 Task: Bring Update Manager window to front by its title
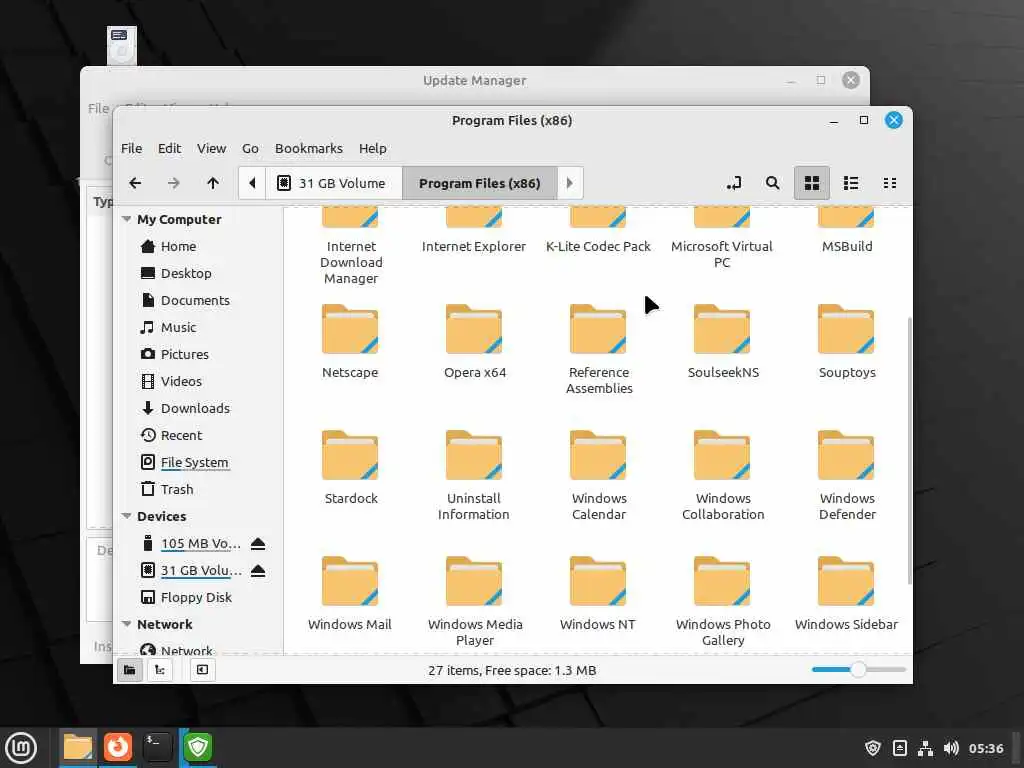pos(475,80)
